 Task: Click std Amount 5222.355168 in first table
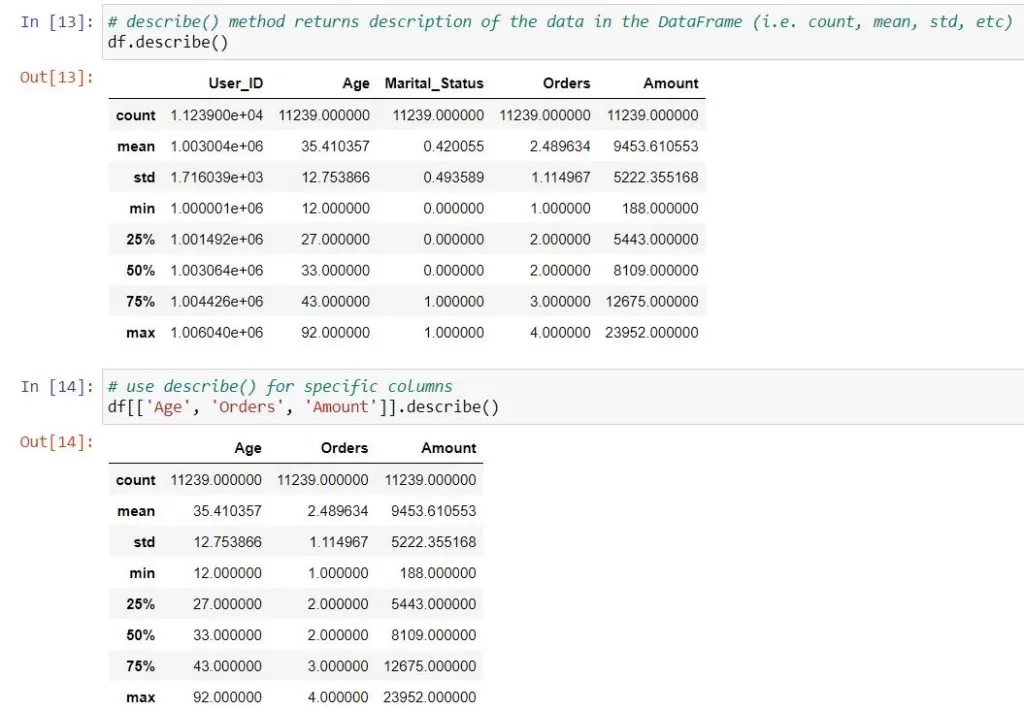(x=656, y=178)
